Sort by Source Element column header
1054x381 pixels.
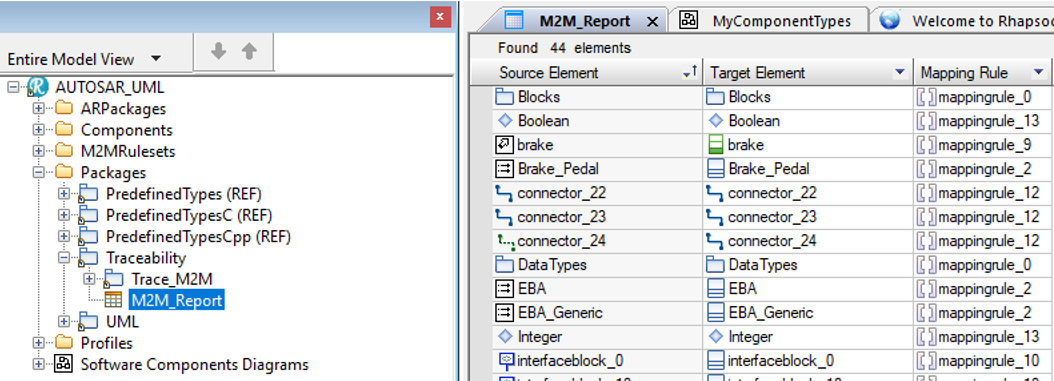pos(586,73)
